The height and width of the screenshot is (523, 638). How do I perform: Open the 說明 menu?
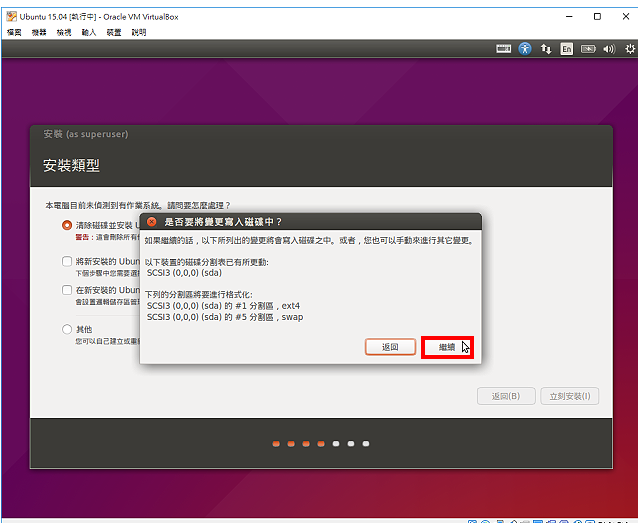(139, 33)
